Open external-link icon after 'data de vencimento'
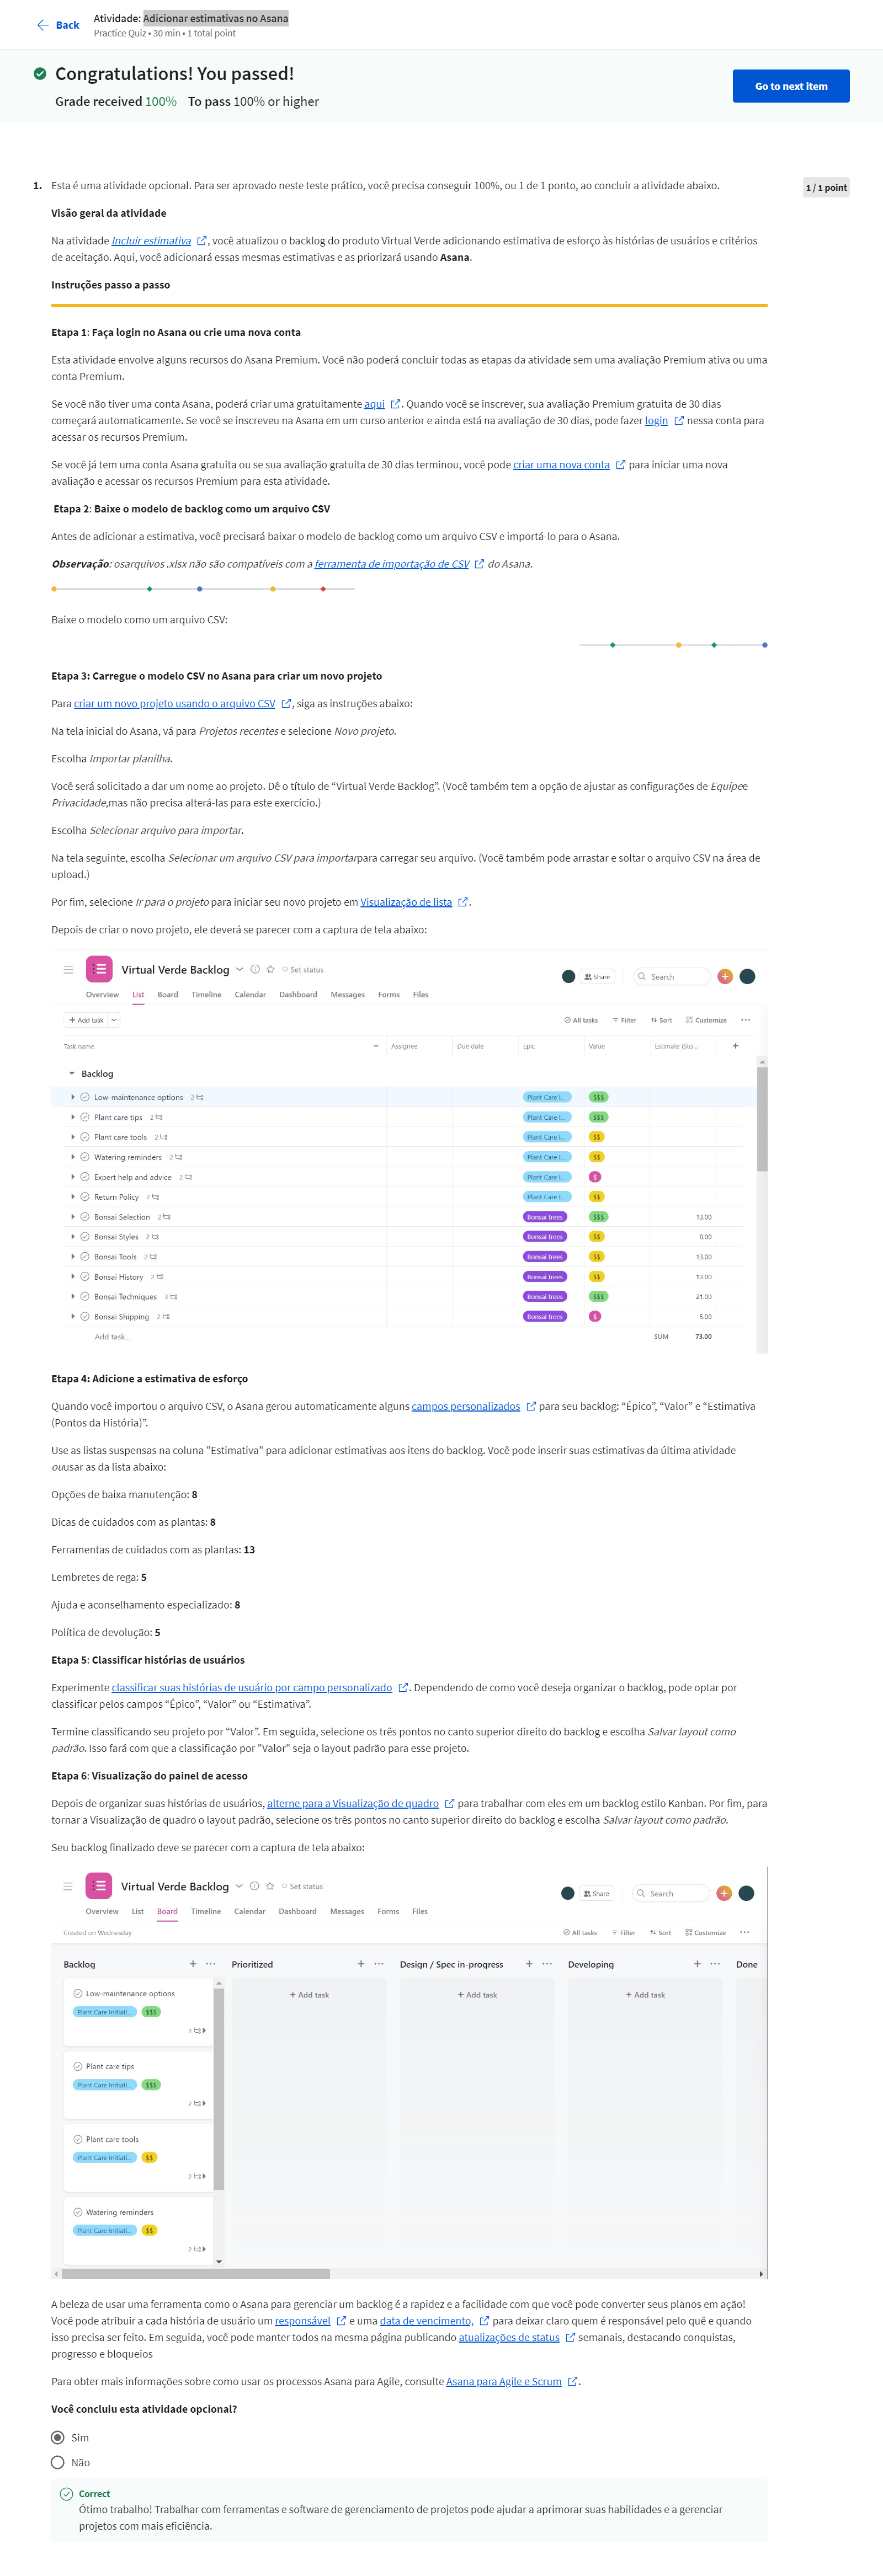Image resolution: width=883 pixels, height=2576 pixels. tap(485, 2320)
